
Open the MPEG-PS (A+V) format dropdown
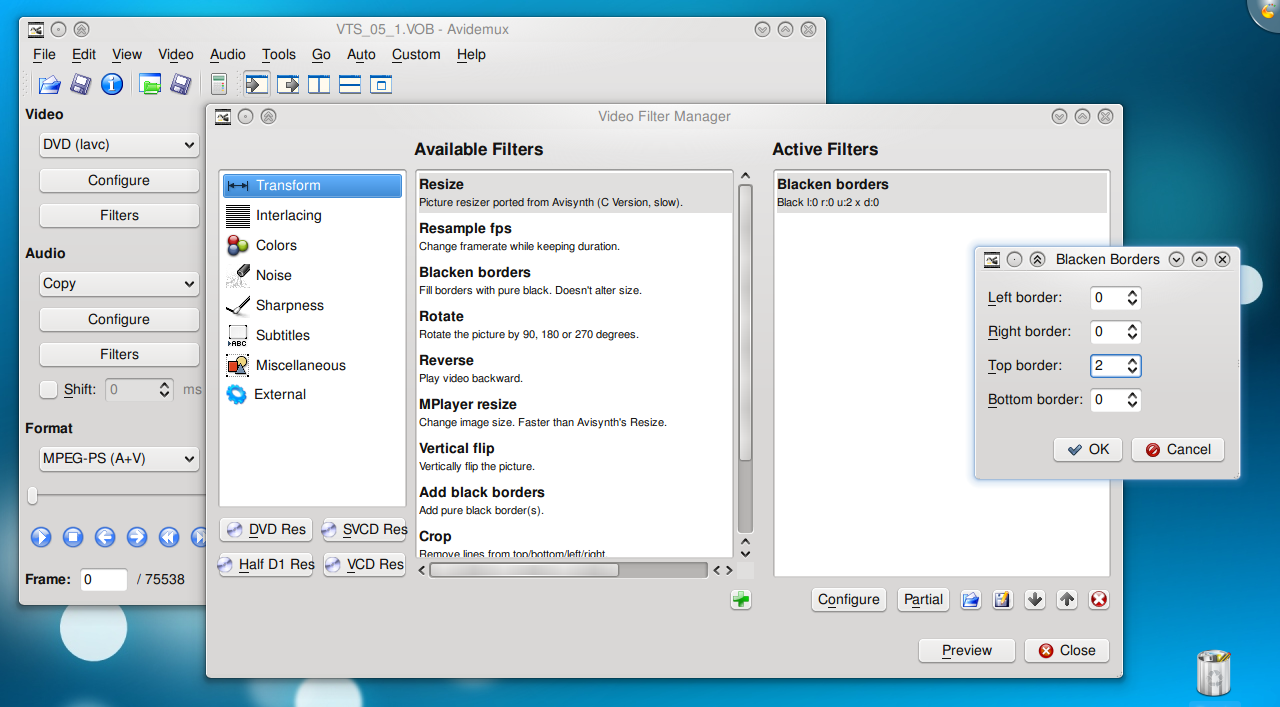tap(119, 458)
